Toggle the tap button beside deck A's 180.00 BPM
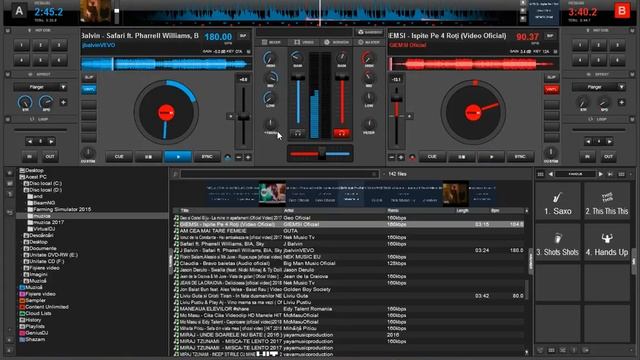This screenshot has width=640, height=360. (x=242, y=36)
